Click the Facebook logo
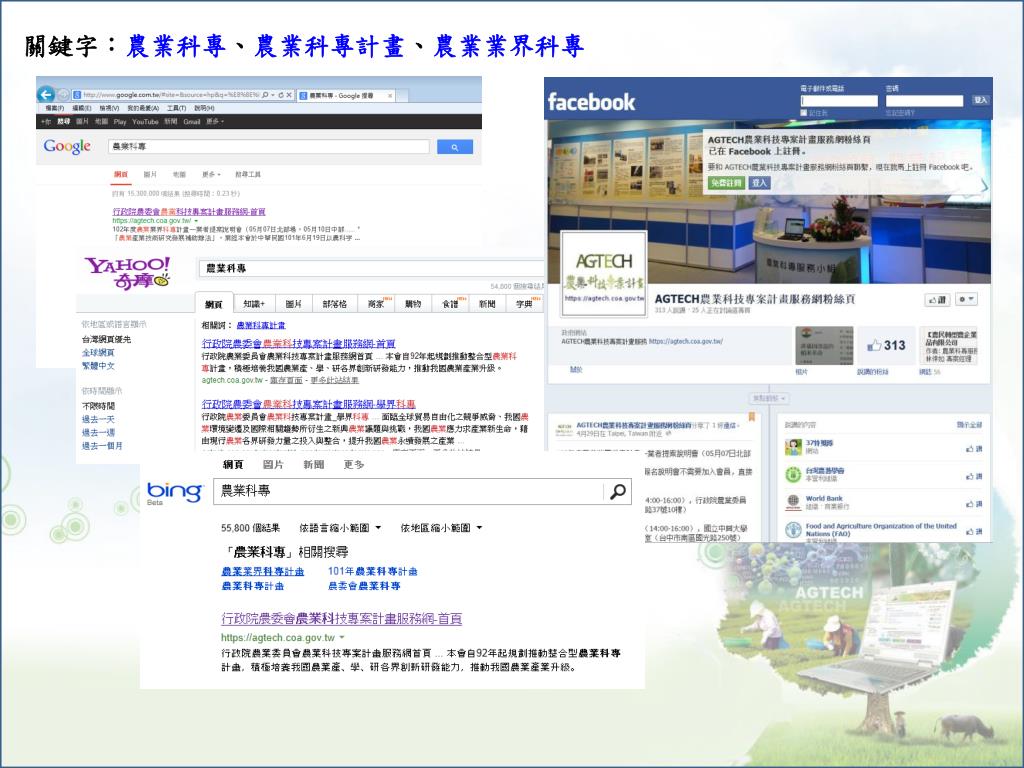Screen dimensions: 1024x768 [591, 102]
